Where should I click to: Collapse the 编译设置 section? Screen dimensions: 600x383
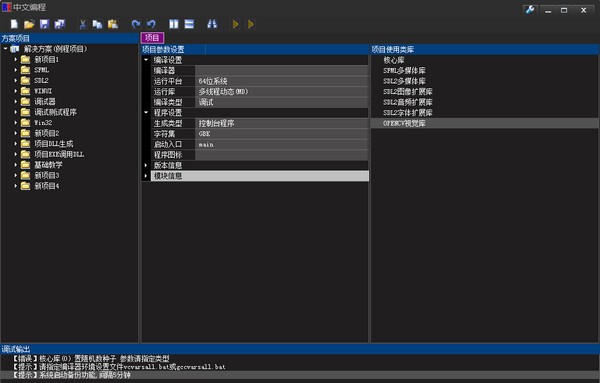click(x=146, y=60)
